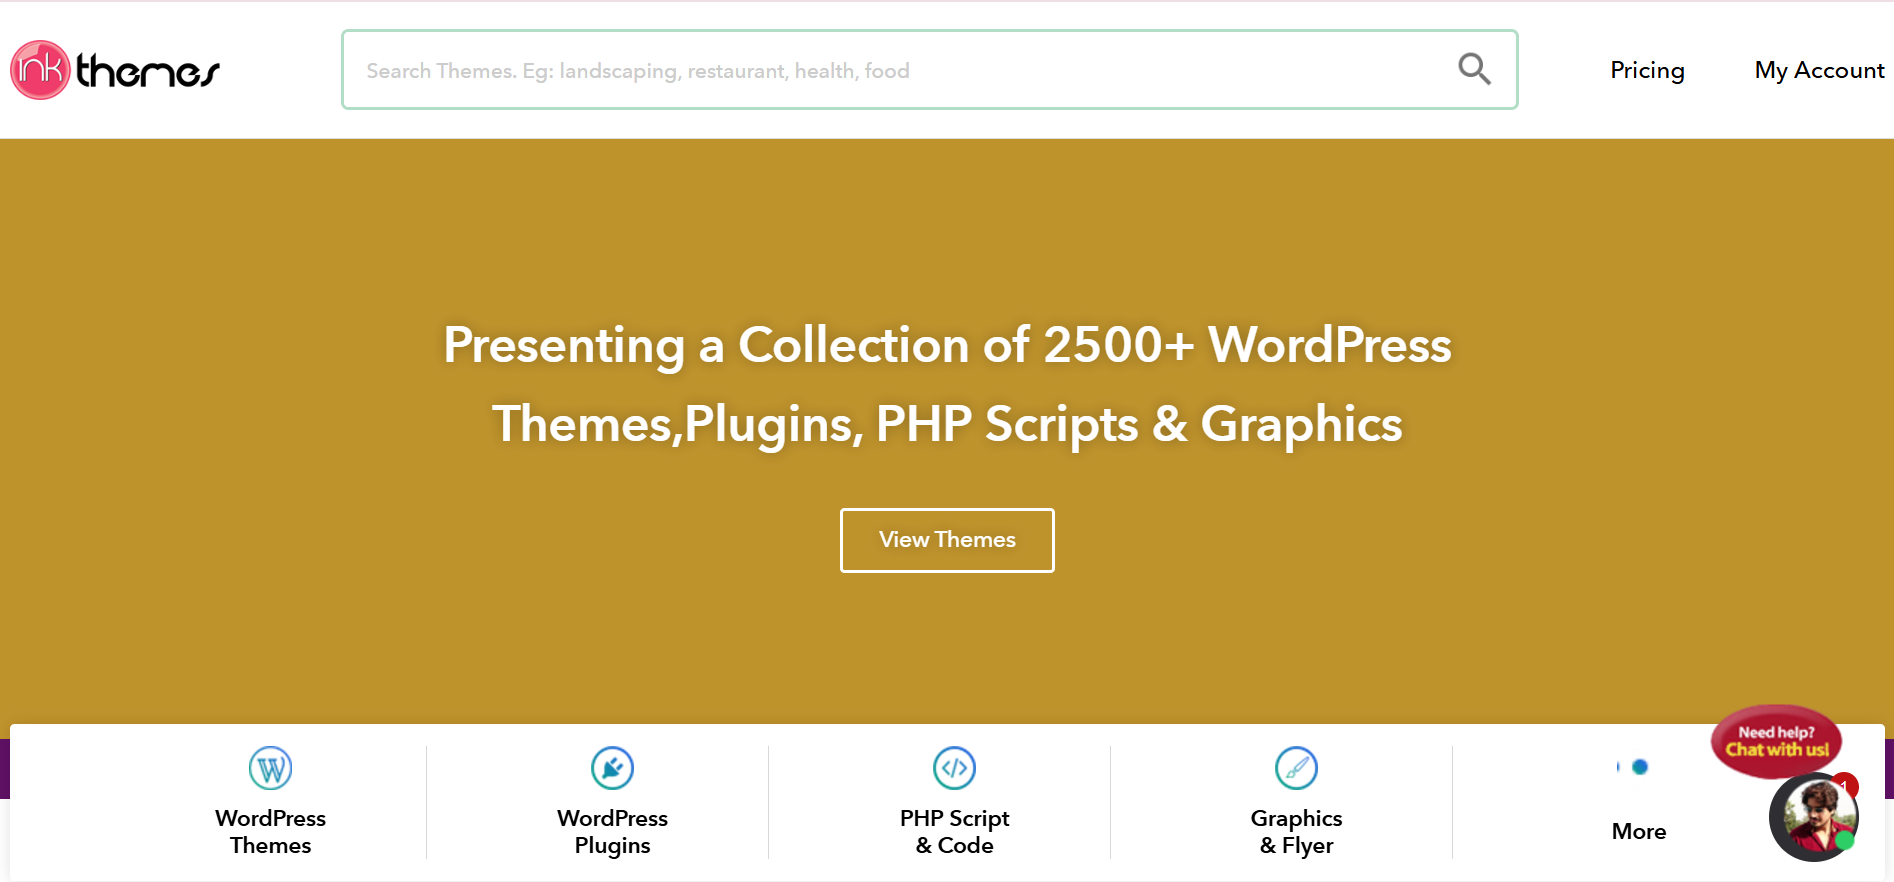Select Graphics & Flyer label
The image size is (1894, 882).
point(1296,832)
